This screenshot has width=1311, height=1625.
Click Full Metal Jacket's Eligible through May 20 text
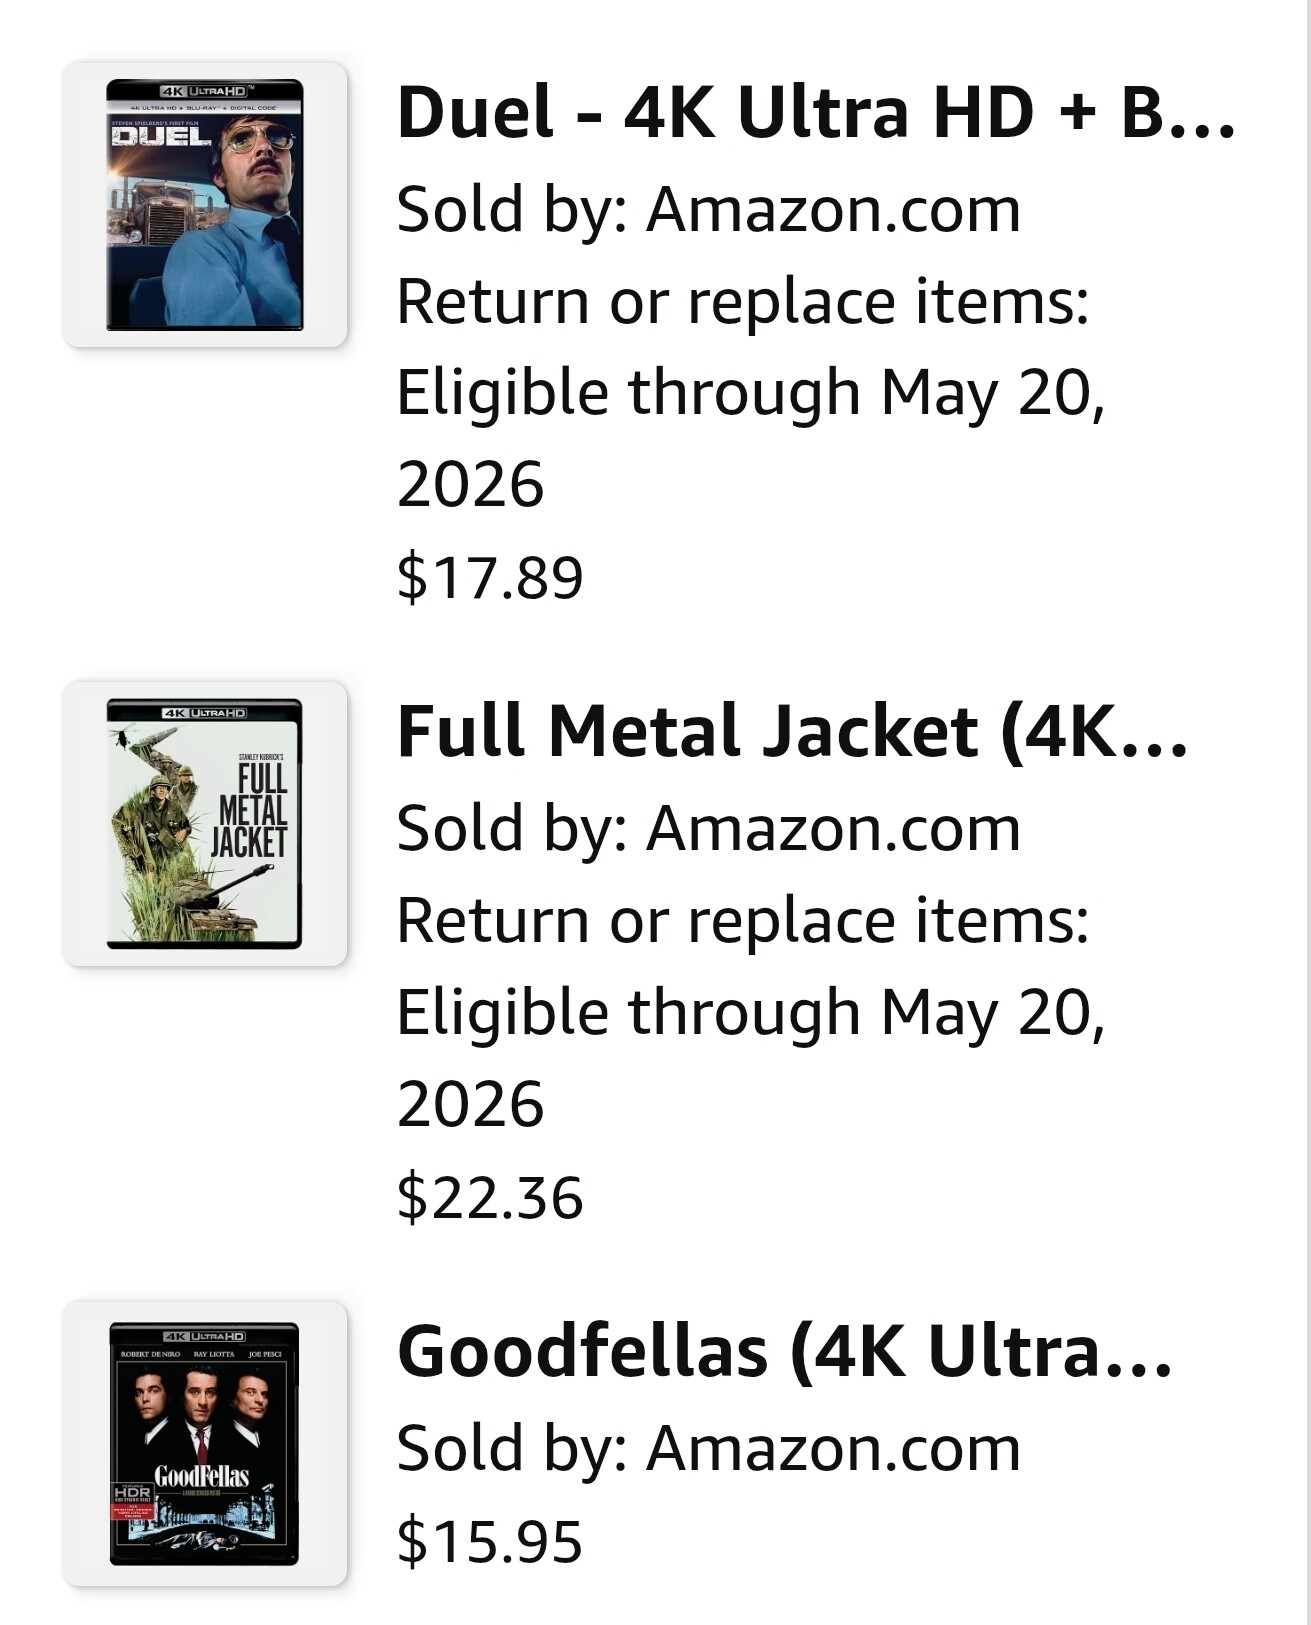coord(750,1012)
